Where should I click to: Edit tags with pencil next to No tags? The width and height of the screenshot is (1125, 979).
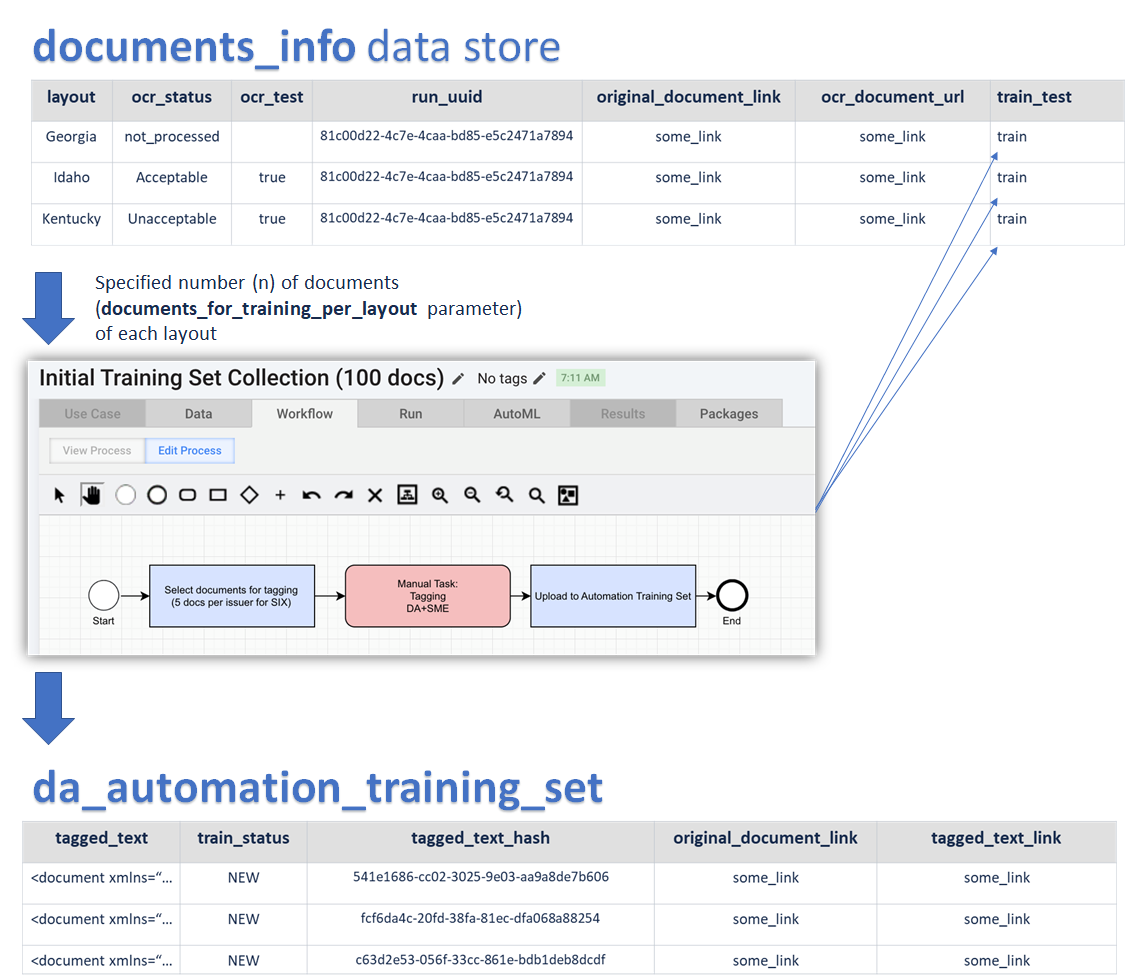coord(540,378)
